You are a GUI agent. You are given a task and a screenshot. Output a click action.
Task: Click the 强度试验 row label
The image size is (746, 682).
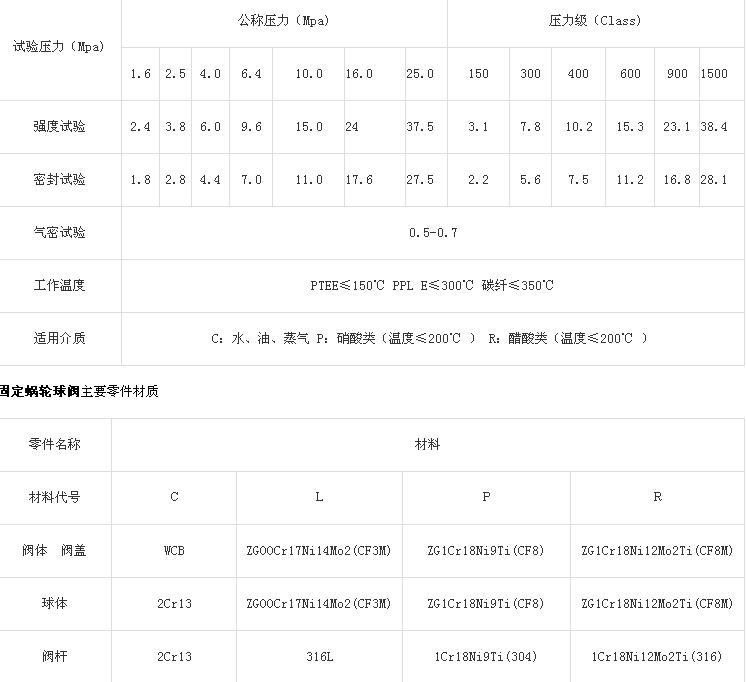coord(59,127)
